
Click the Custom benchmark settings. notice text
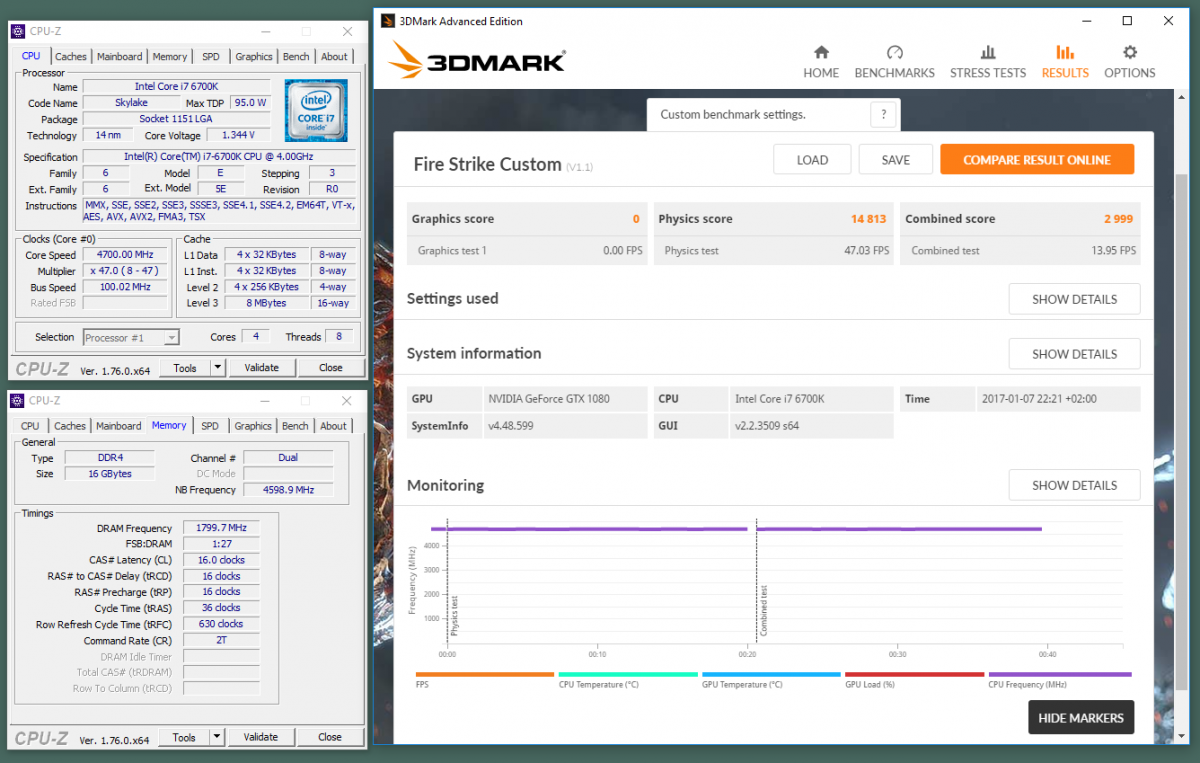(x=733, y=115)
